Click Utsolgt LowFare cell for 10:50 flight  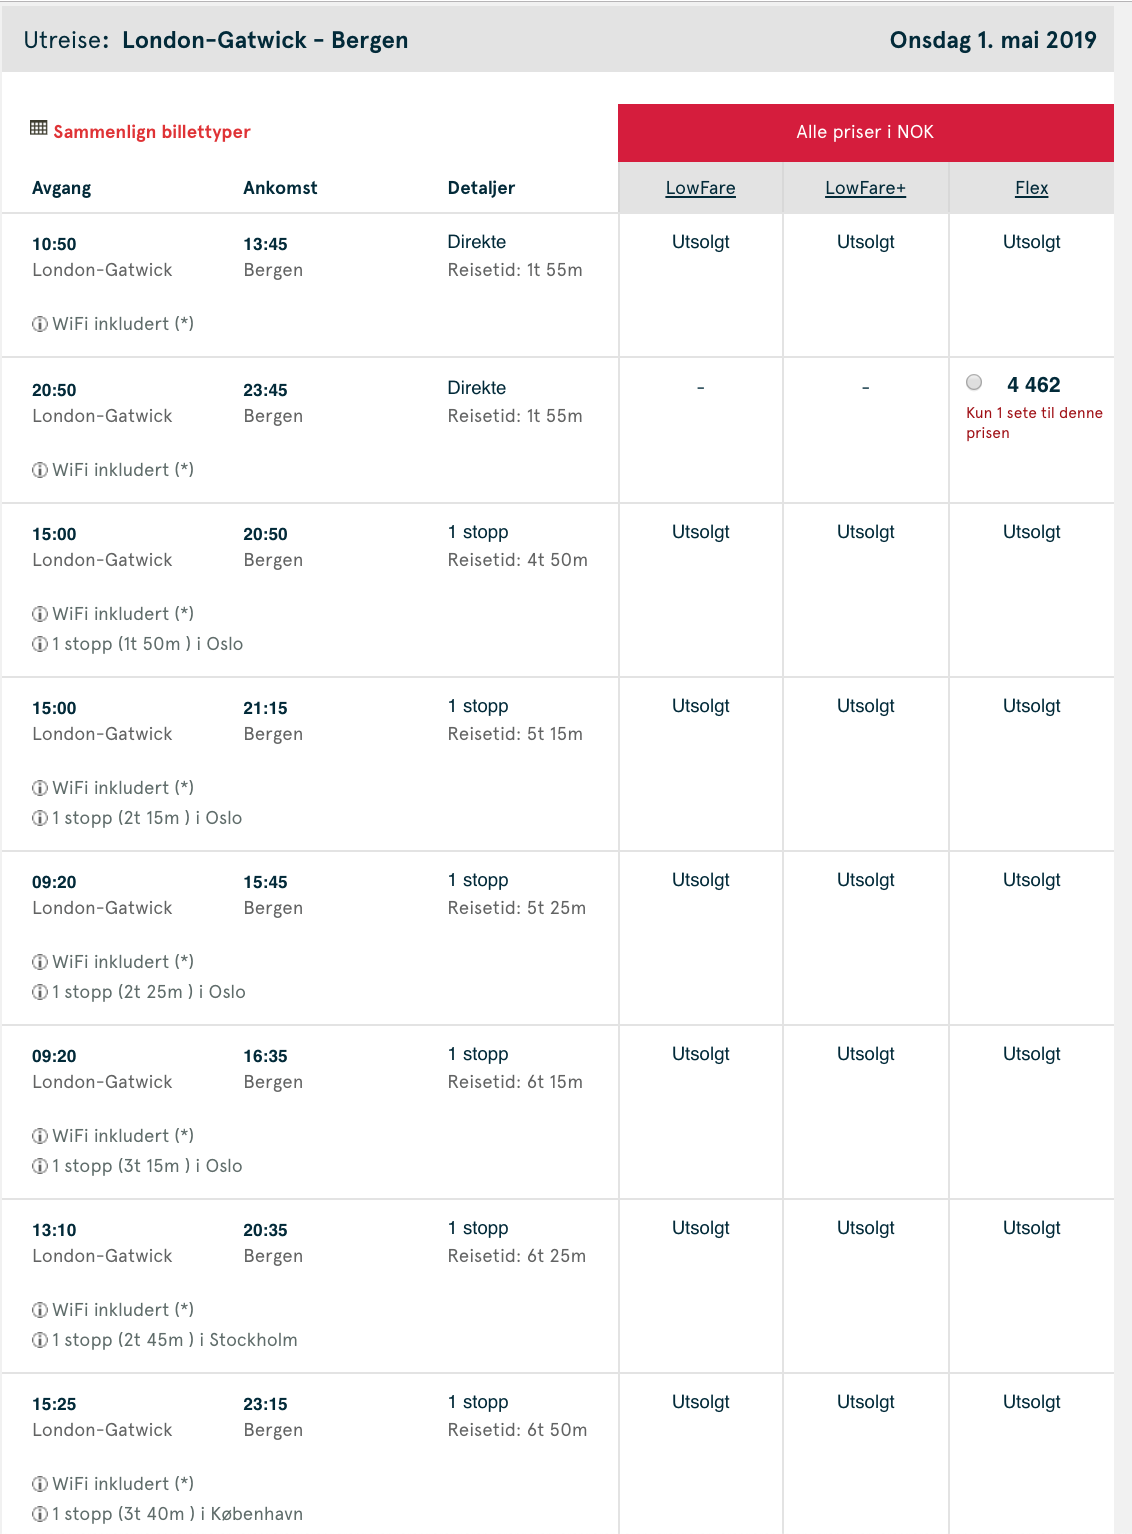tap(700, 242)
